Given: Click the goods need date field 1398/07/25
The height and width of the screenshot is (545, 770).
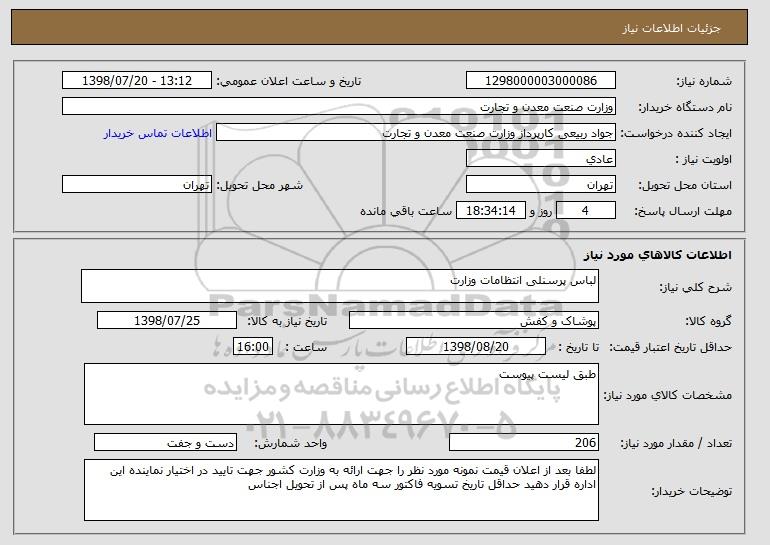Looking at the screenshot, I should (167, 321).
